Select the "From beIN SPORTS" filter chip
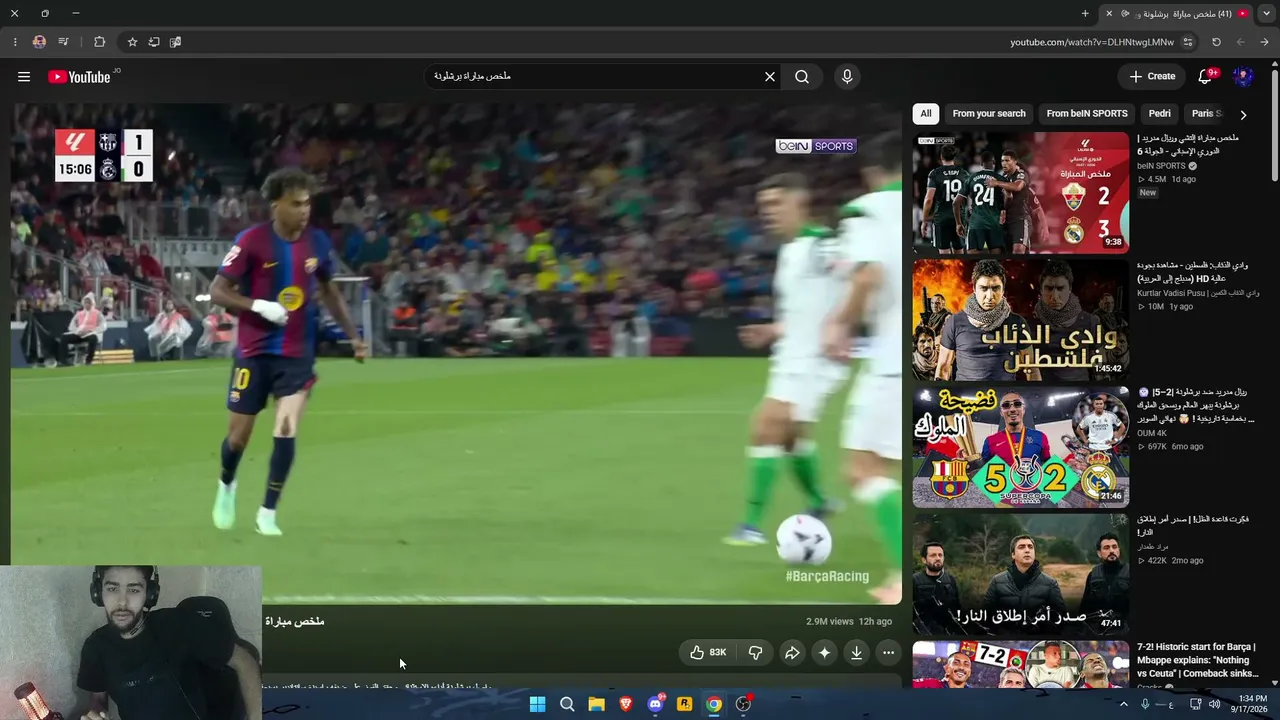This screenshot has width=1280, height=720. pos(1087,114)
